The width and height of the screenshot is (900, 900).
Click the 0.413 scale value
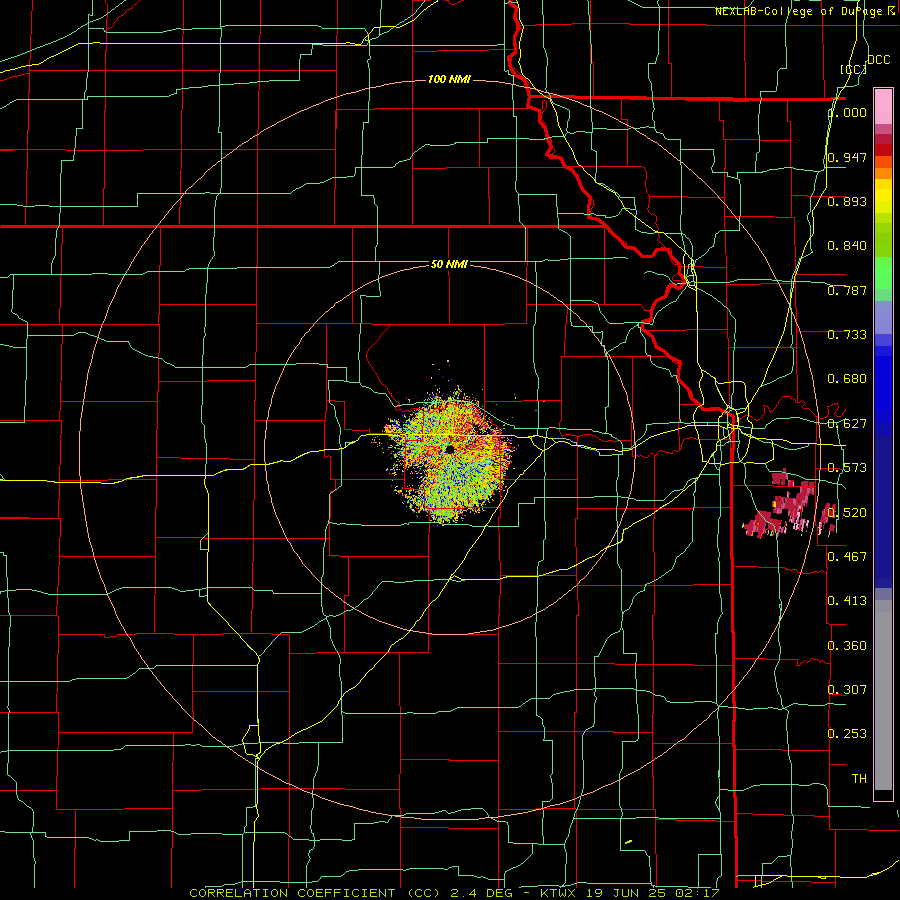click(847, 601)
